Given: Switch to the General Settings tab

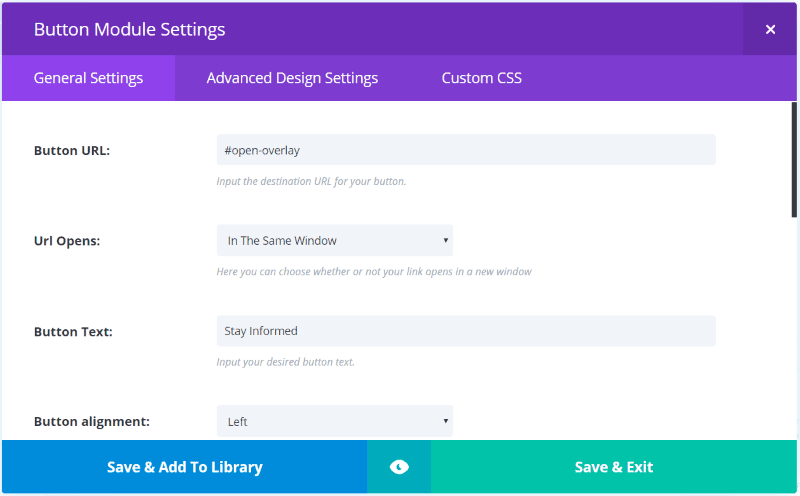Looking at the screenshot, I should point(88,78).
